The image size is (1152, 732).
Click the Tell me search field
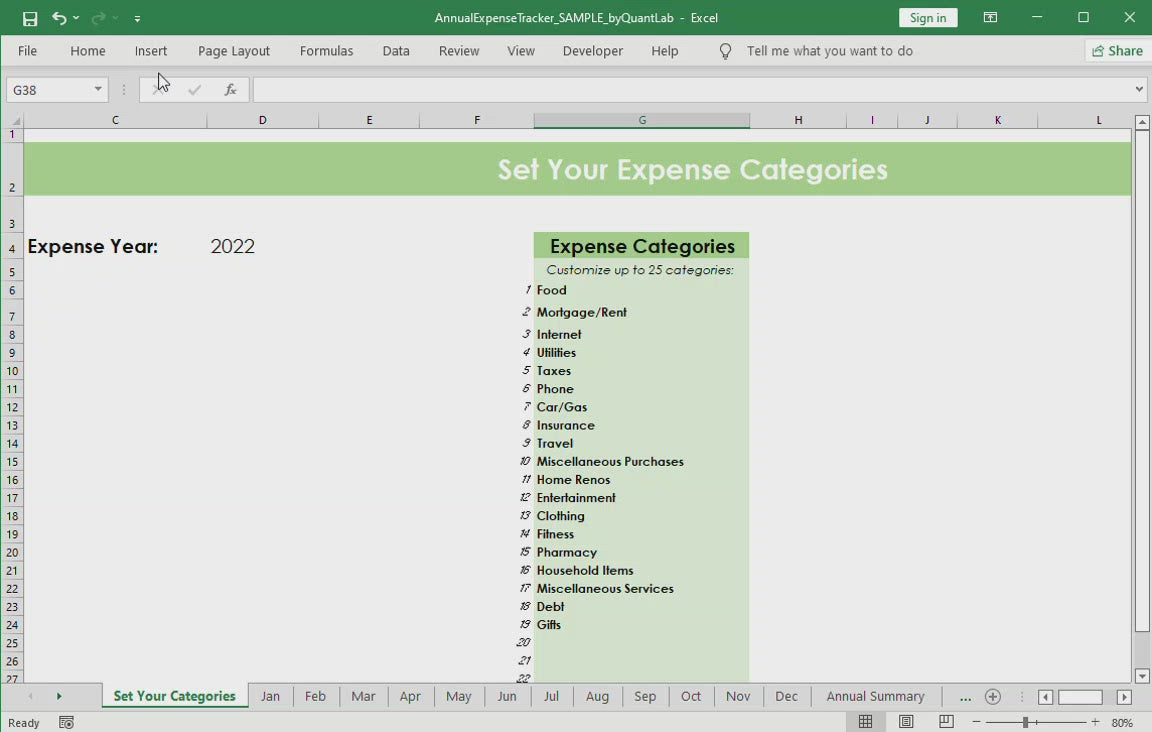click(829, 51)
